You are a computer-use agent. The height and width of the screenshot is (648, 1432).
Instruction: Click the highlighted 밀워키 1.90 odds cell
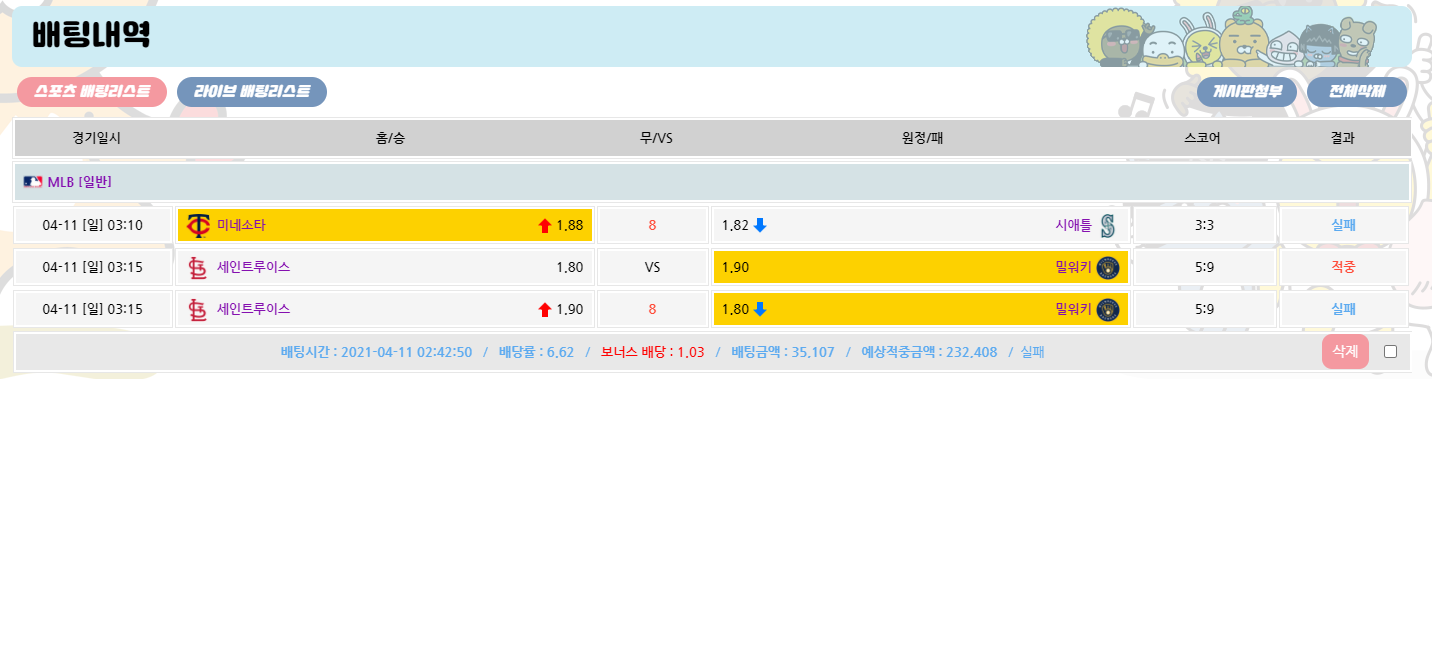[920, 267]
